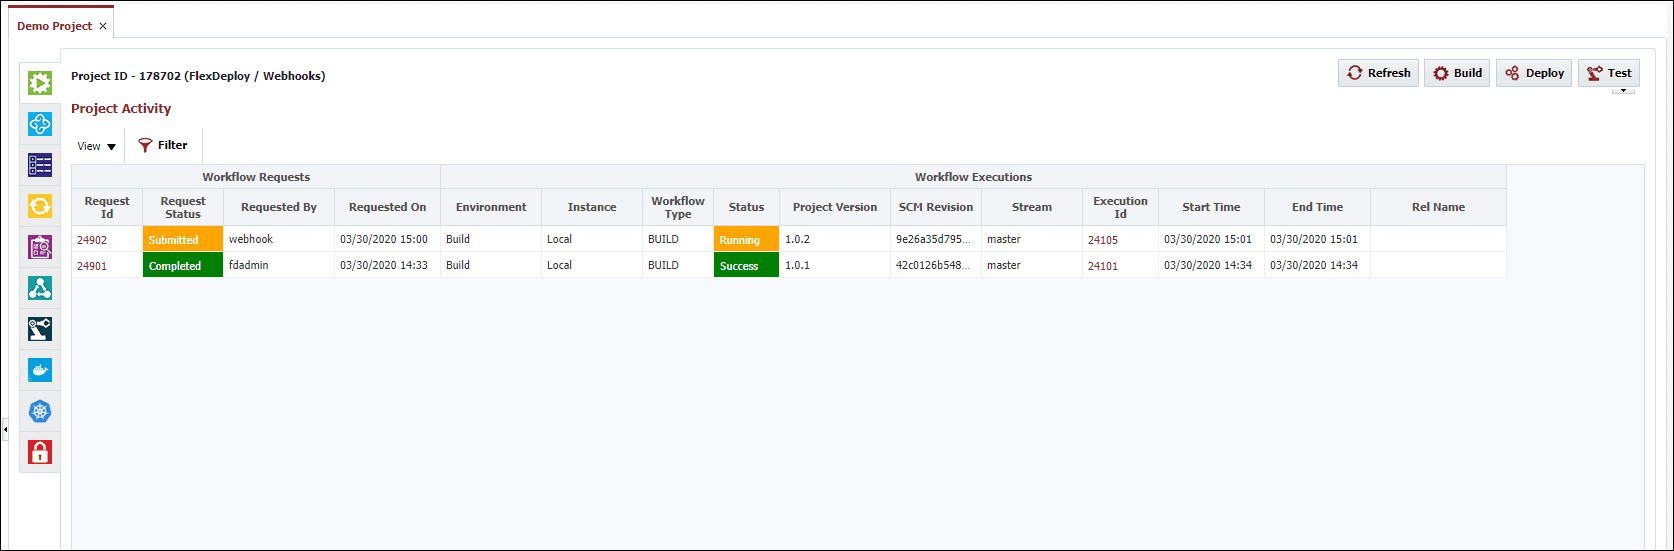The width and height of the screenshot is (1674, 551).
Task: Click the Instance column header
Action: coord(592,207)
